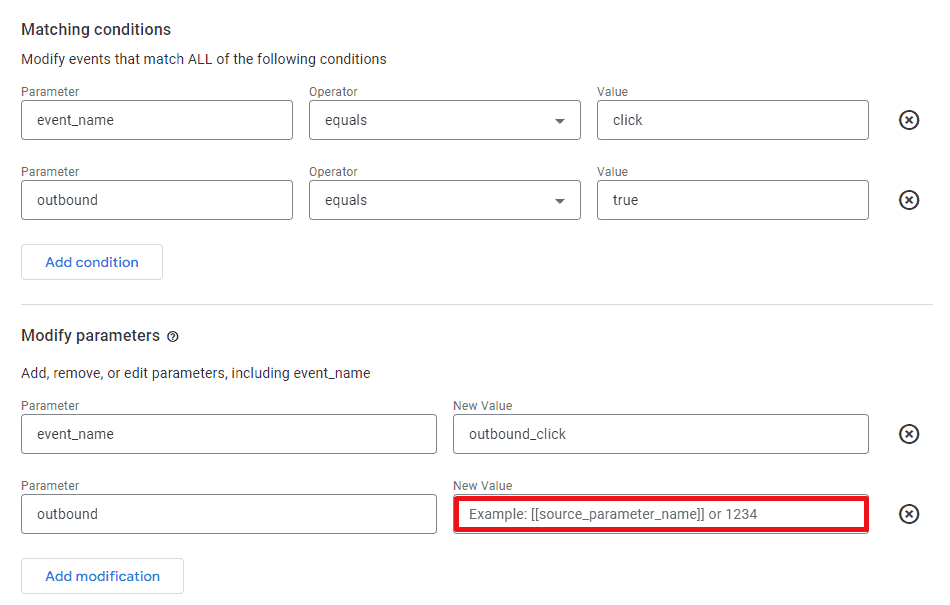Click the outbound field under Modify parameters
Image resolution: width=950 pixels, height=605 pixels.
tap(228, 513)
